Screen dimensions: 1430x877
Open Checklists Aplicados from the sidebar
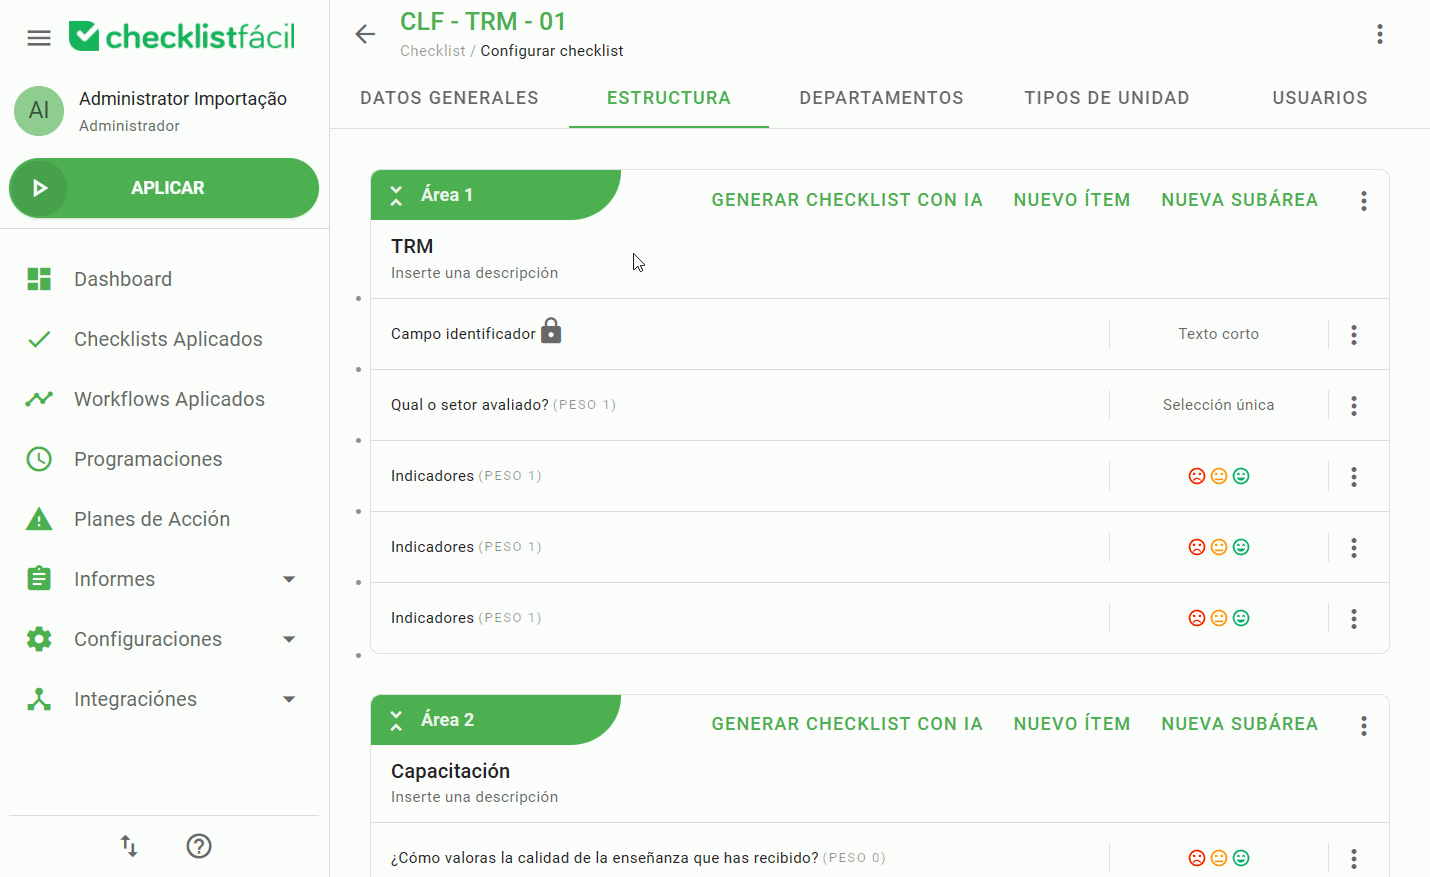(x=168, y=339)
